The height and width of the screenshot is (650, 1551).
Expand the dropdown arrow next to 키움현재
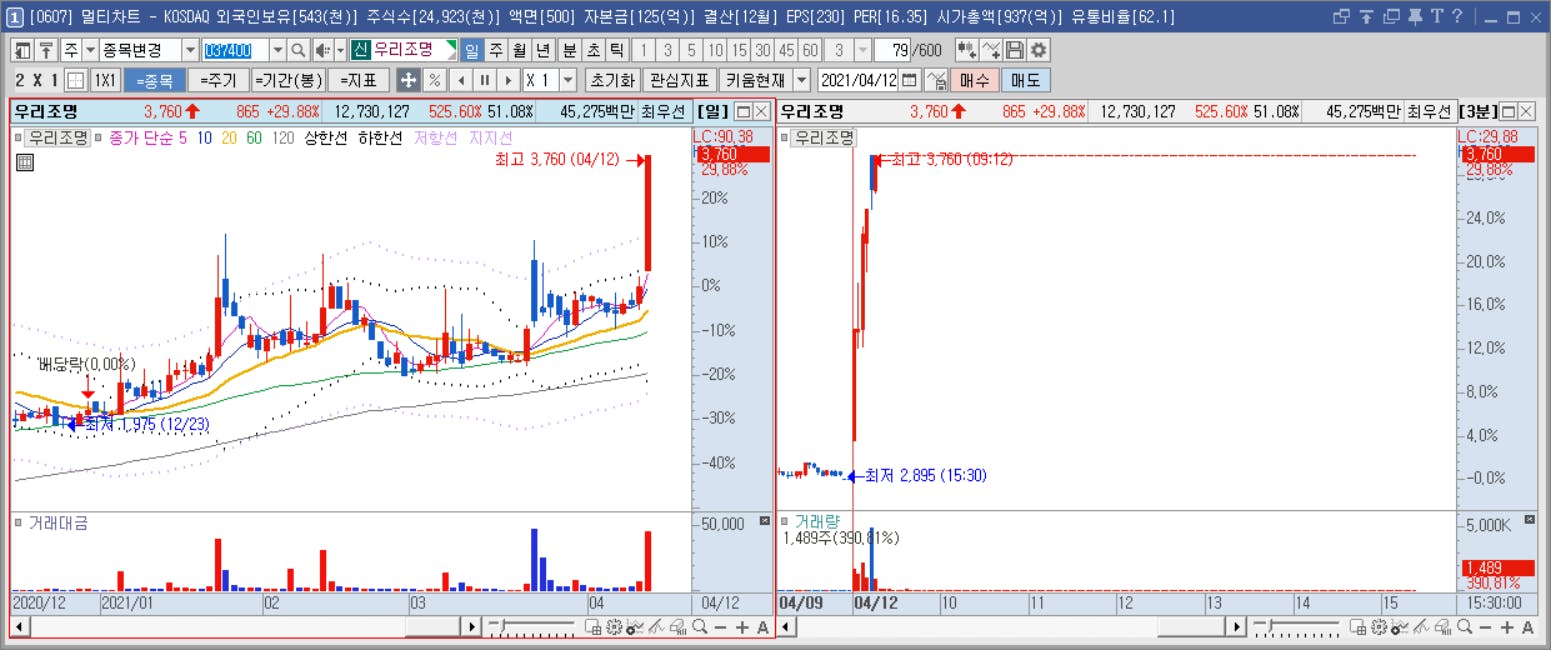click(801, 80)
